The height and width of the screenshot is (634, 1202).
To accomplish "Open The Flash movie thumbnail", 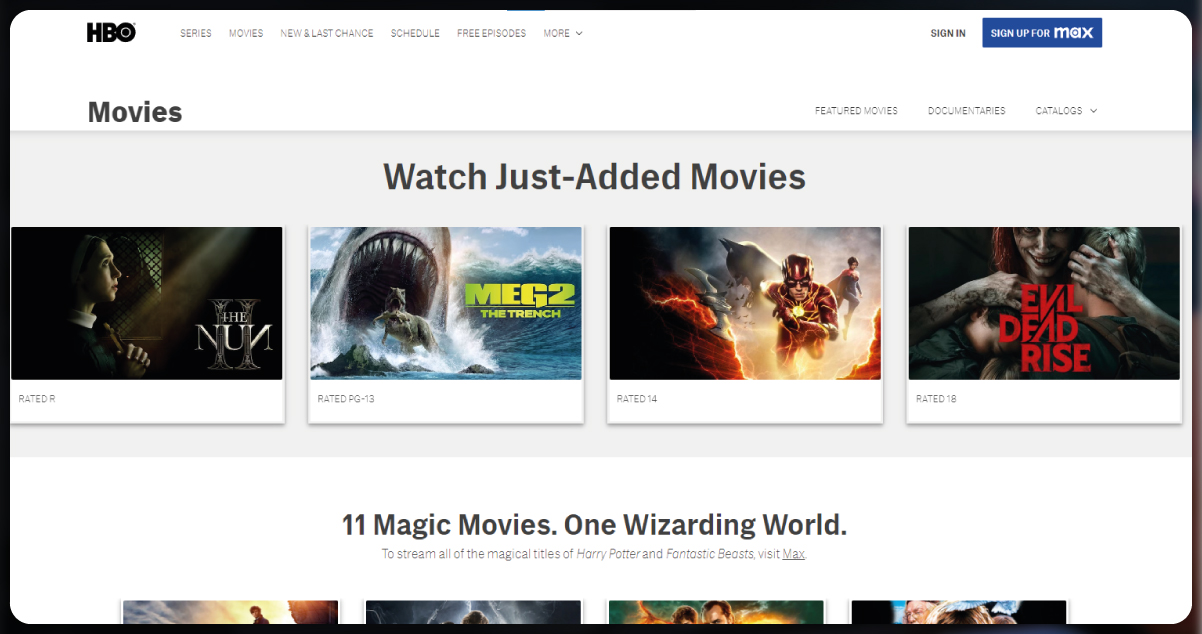I will (x=745, y=303).
